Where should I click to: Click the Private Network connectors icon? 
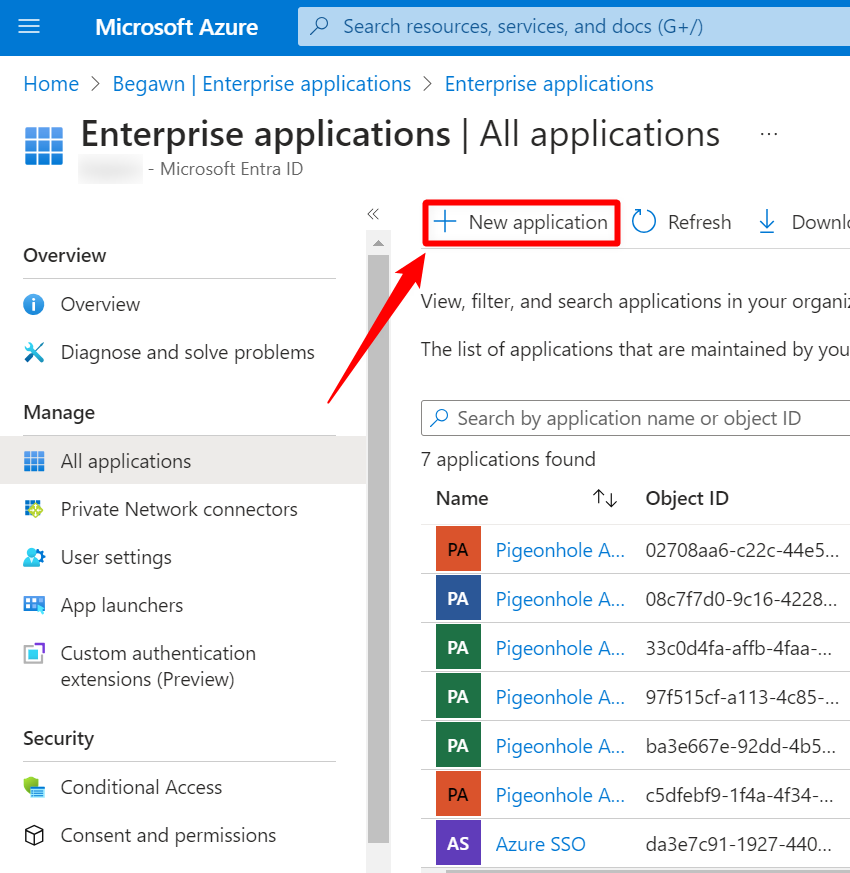(x=34, y=509)
